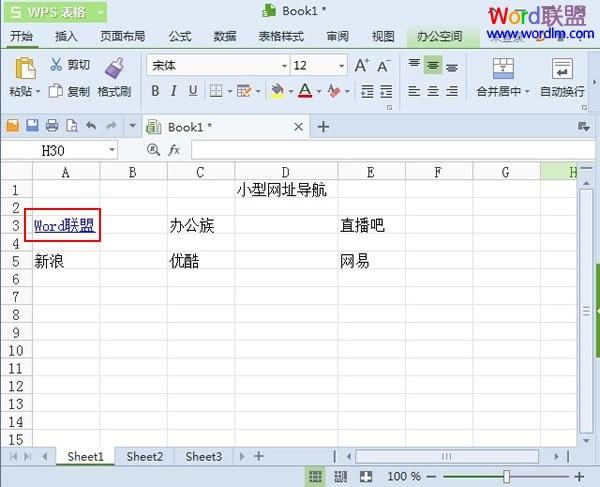Click the table format style icon
Screen dimensions: 600x487
(244, 91)
